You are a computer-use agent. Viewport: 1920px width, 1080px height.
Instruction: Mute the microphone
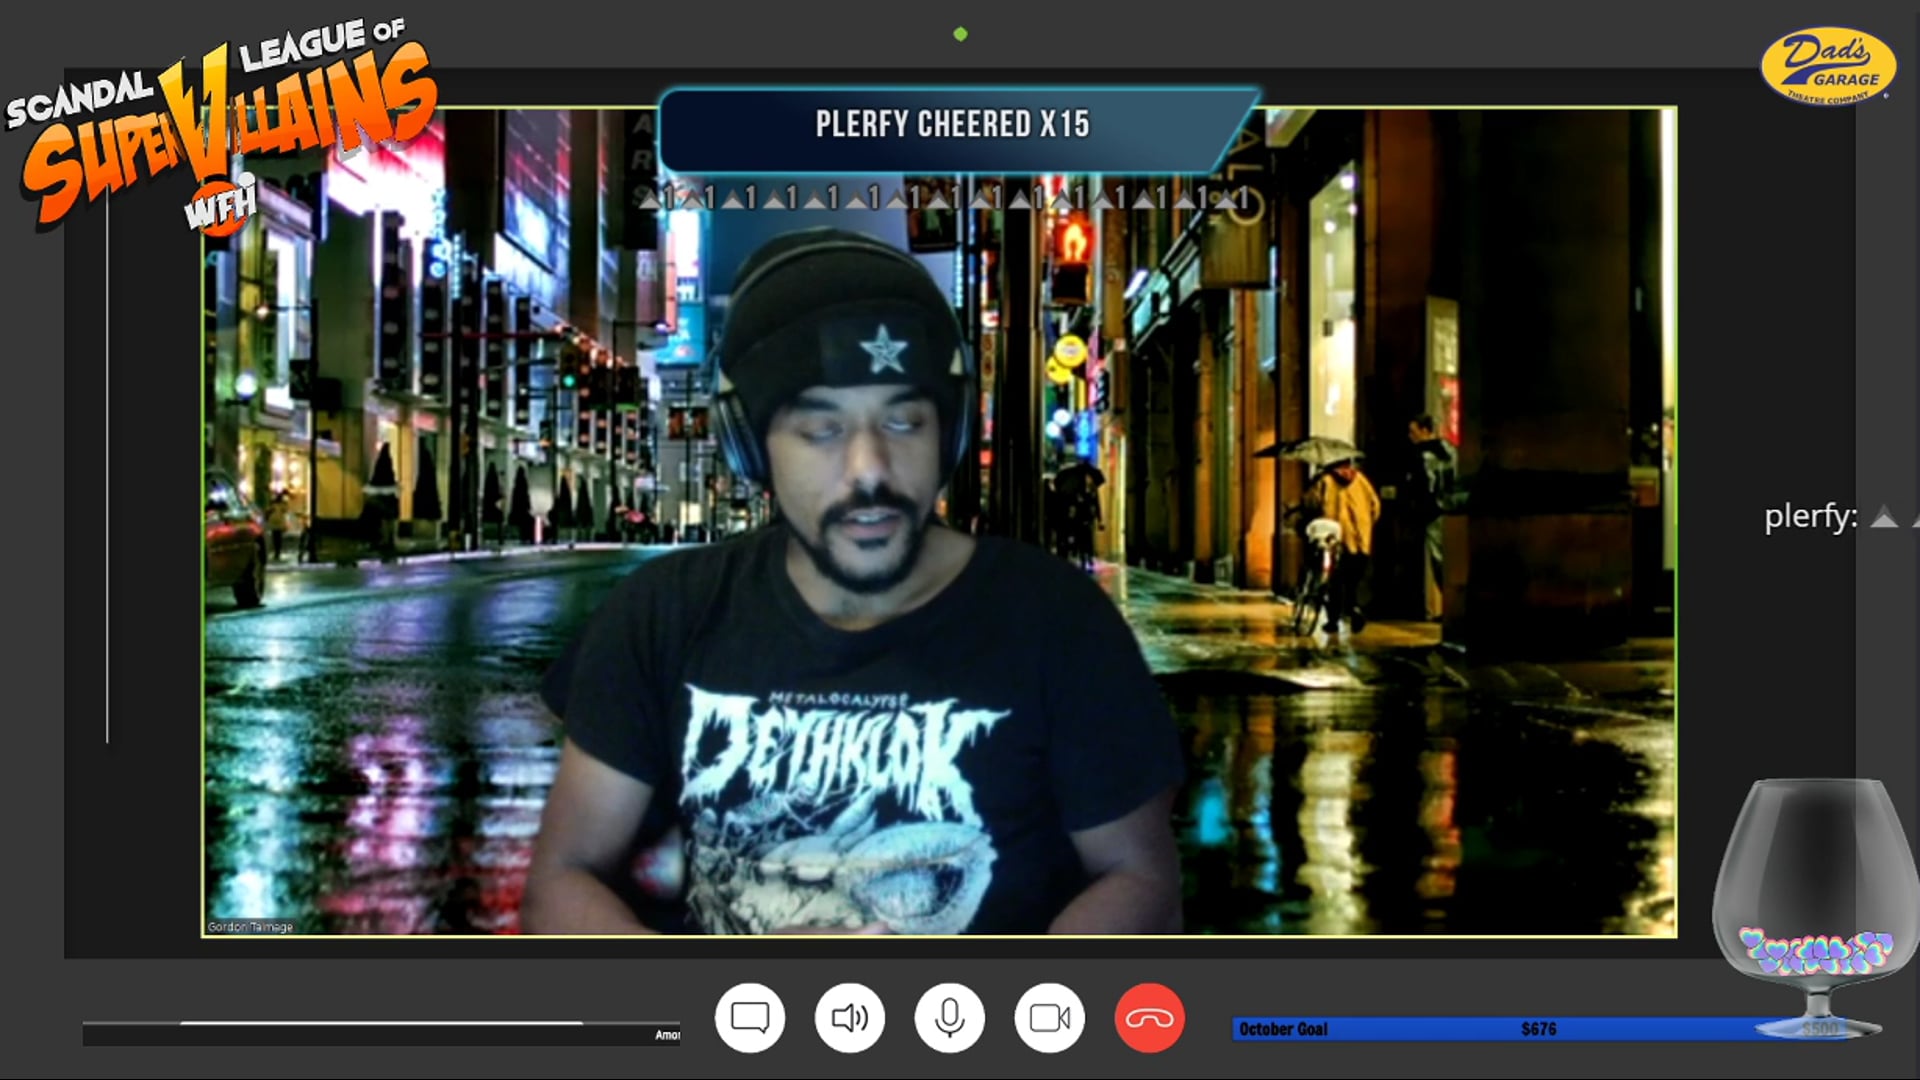point(949,1018)
